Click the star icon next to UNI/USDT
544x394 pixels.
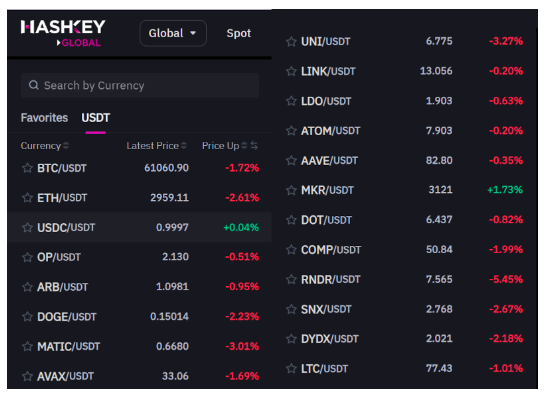(x=291, y=42)
